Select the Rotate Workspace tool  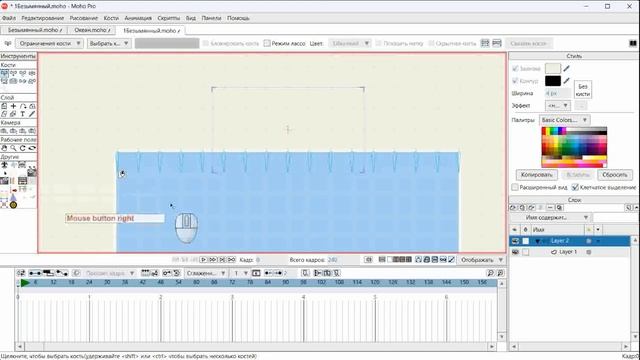click(23, 148)
